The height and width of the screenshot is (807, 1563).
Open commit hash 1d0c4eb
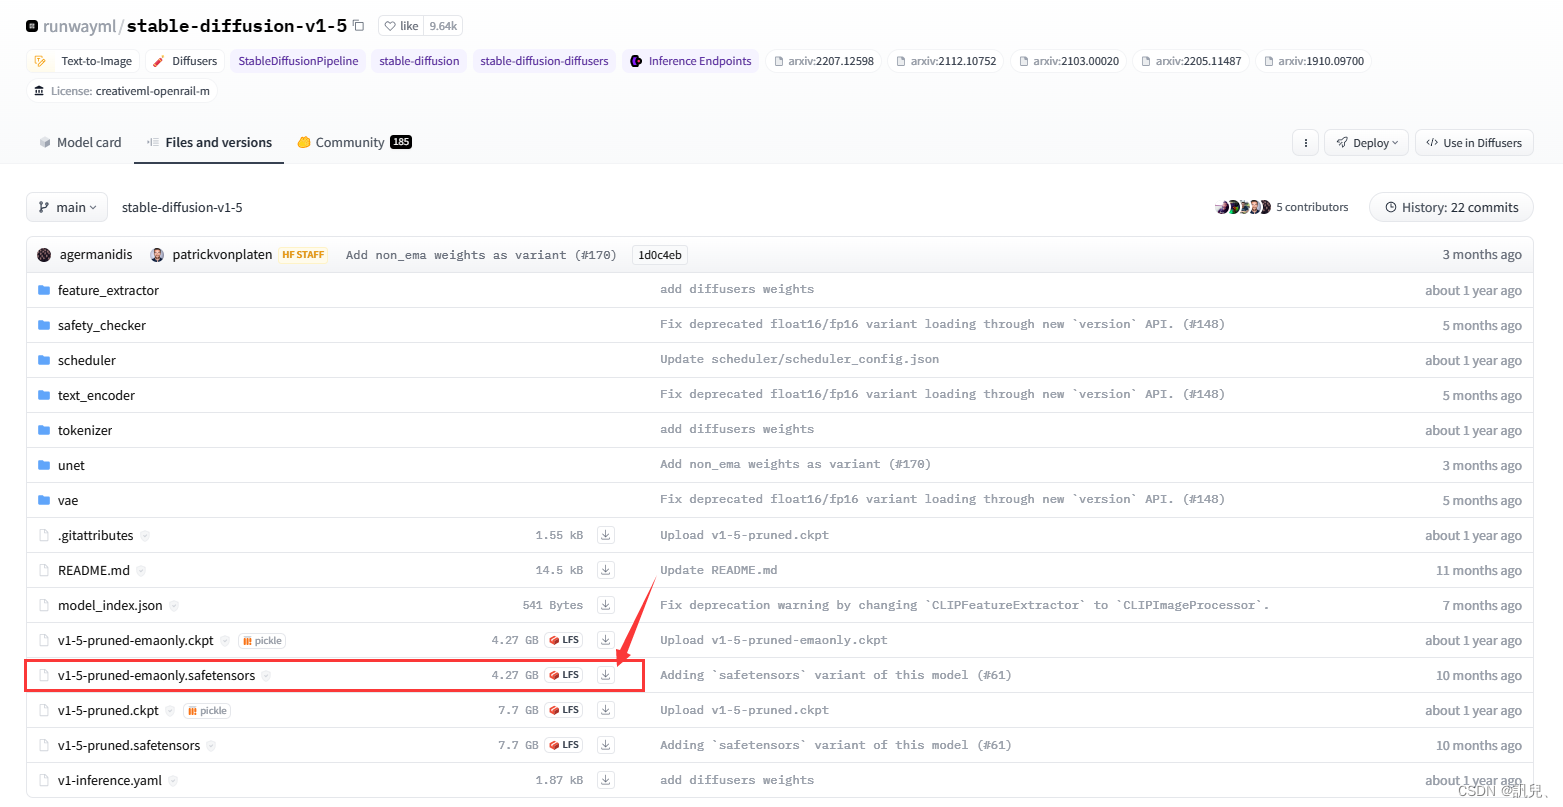[x=661, y=255]
